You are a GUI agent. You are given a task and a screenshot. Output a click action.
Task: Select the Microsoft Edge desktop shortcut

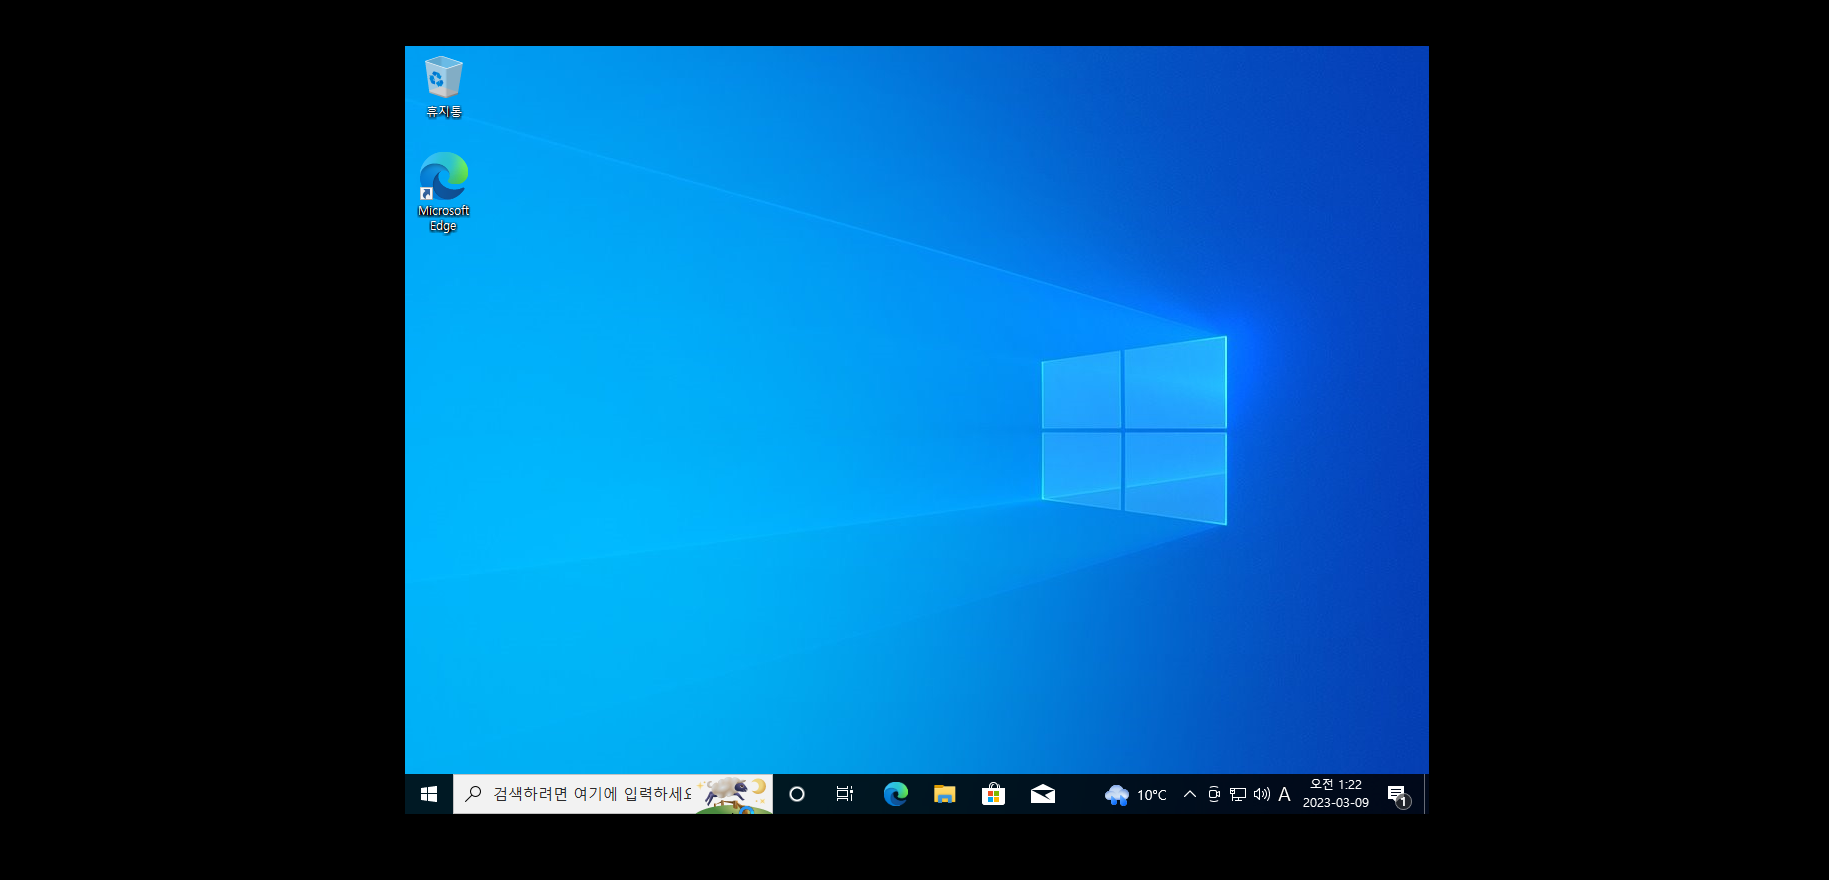coord(443,192)
